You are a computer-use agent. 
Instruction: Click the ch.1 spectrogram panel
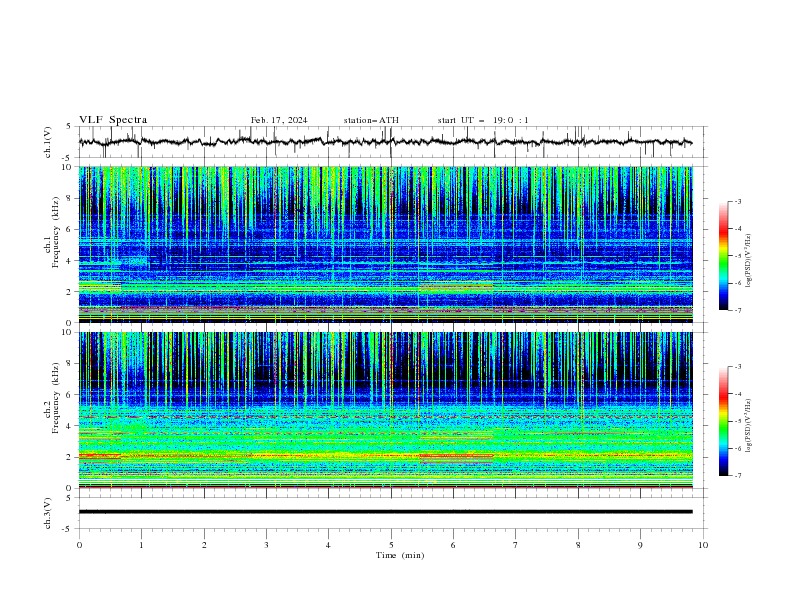point(385,244)
